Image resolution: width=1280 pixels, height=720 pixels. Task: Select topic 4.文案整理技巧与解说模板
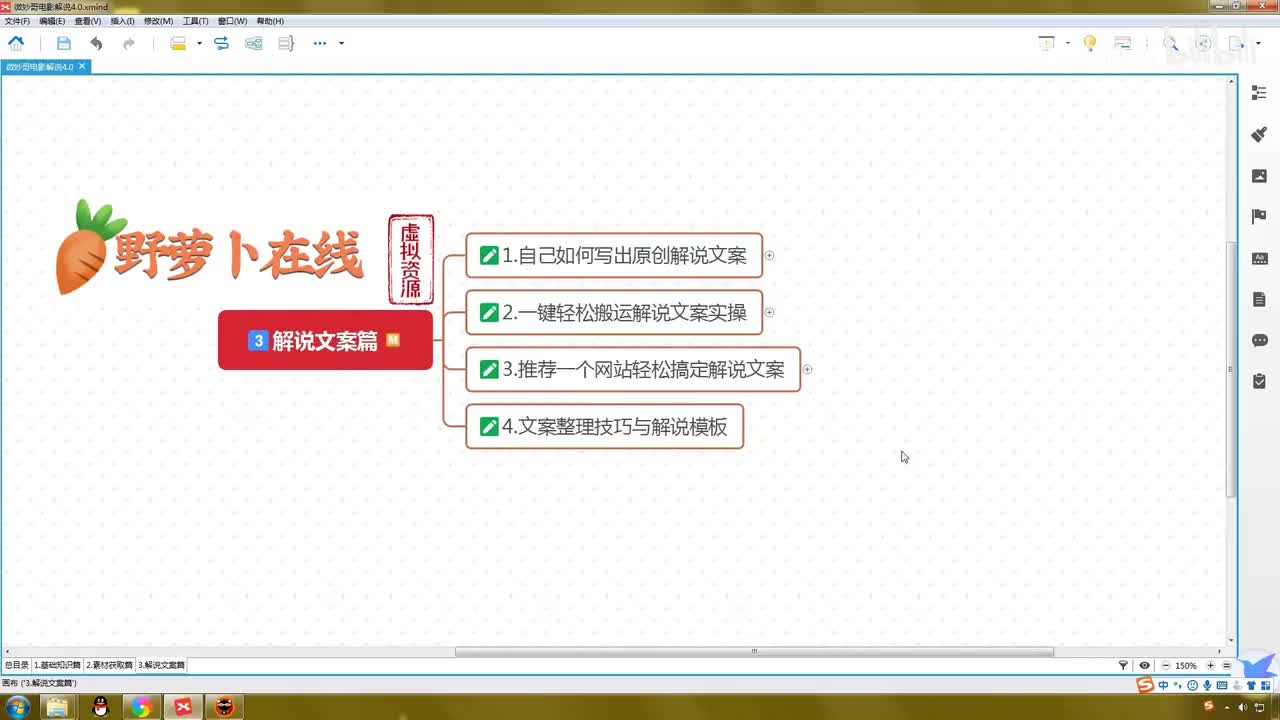[605, 426]
